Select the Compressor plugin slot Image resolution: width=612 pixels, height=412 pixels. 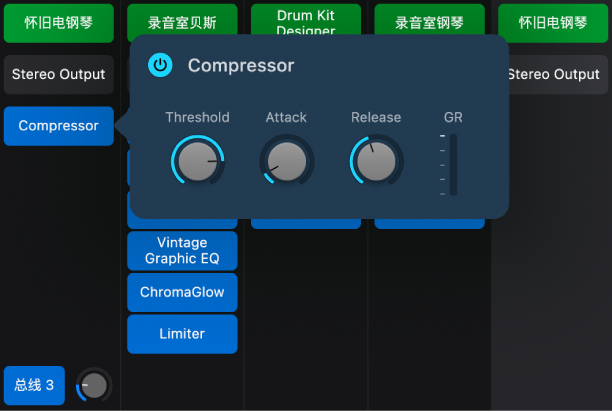tap(59, 126)
